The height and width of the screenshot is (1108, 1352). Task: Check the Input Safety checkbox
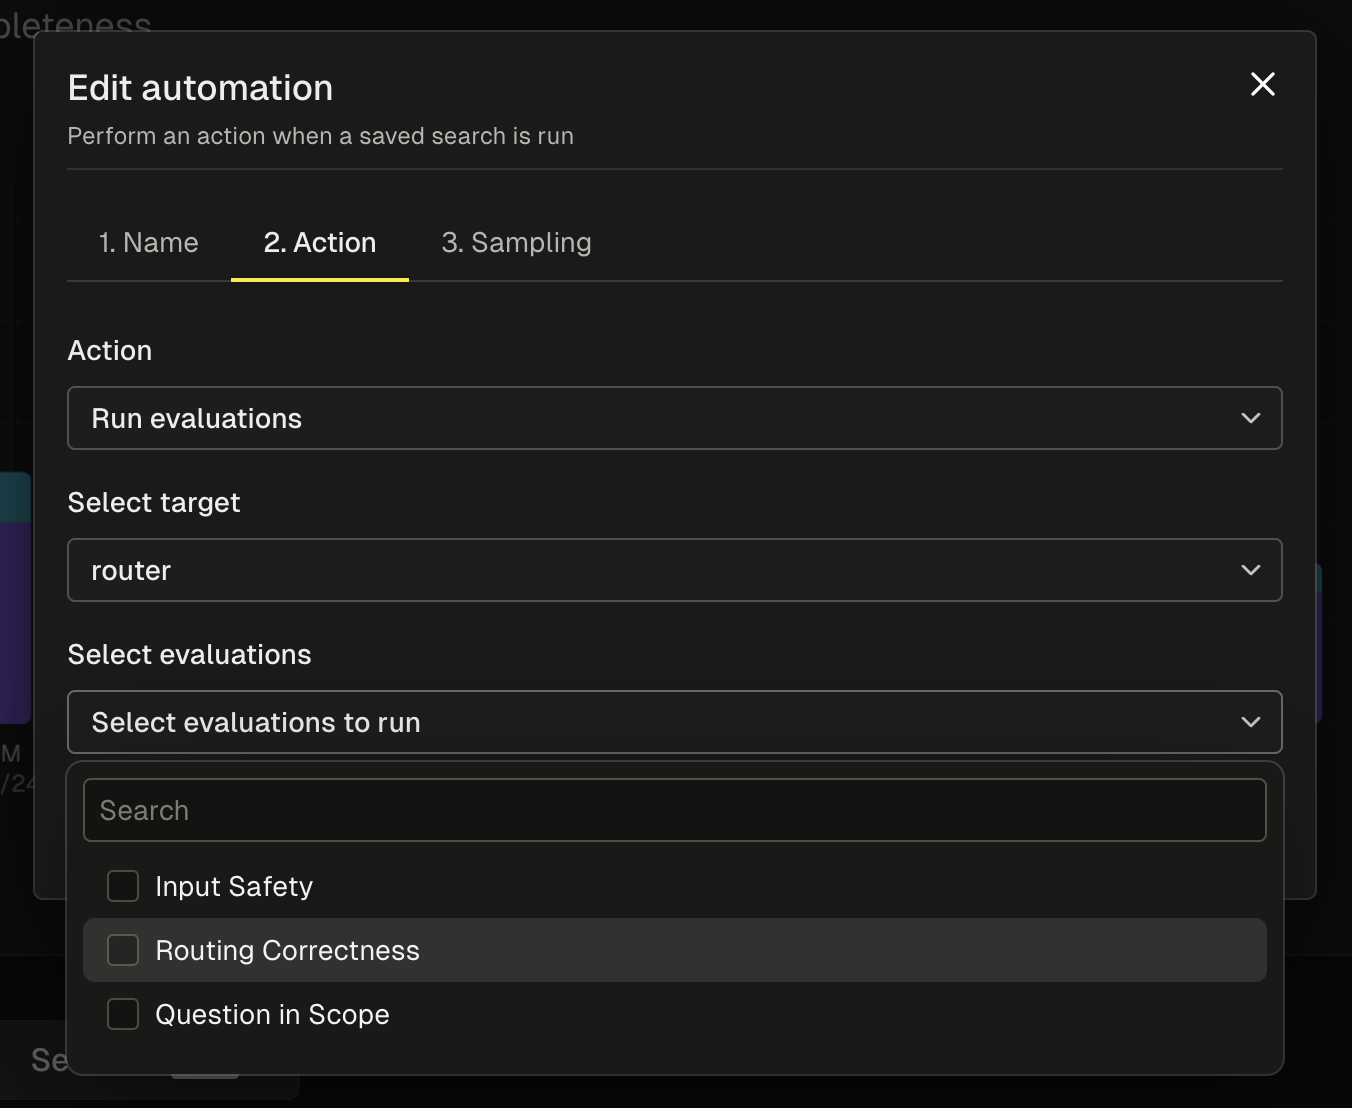[123, 886]
